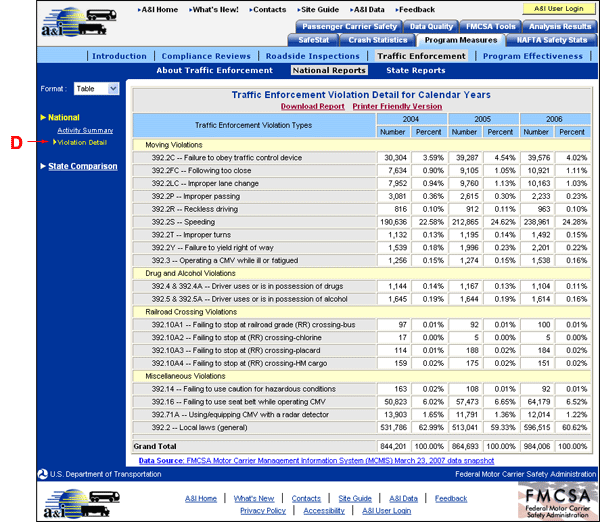Expand the State Comparison section

[83, 166]
